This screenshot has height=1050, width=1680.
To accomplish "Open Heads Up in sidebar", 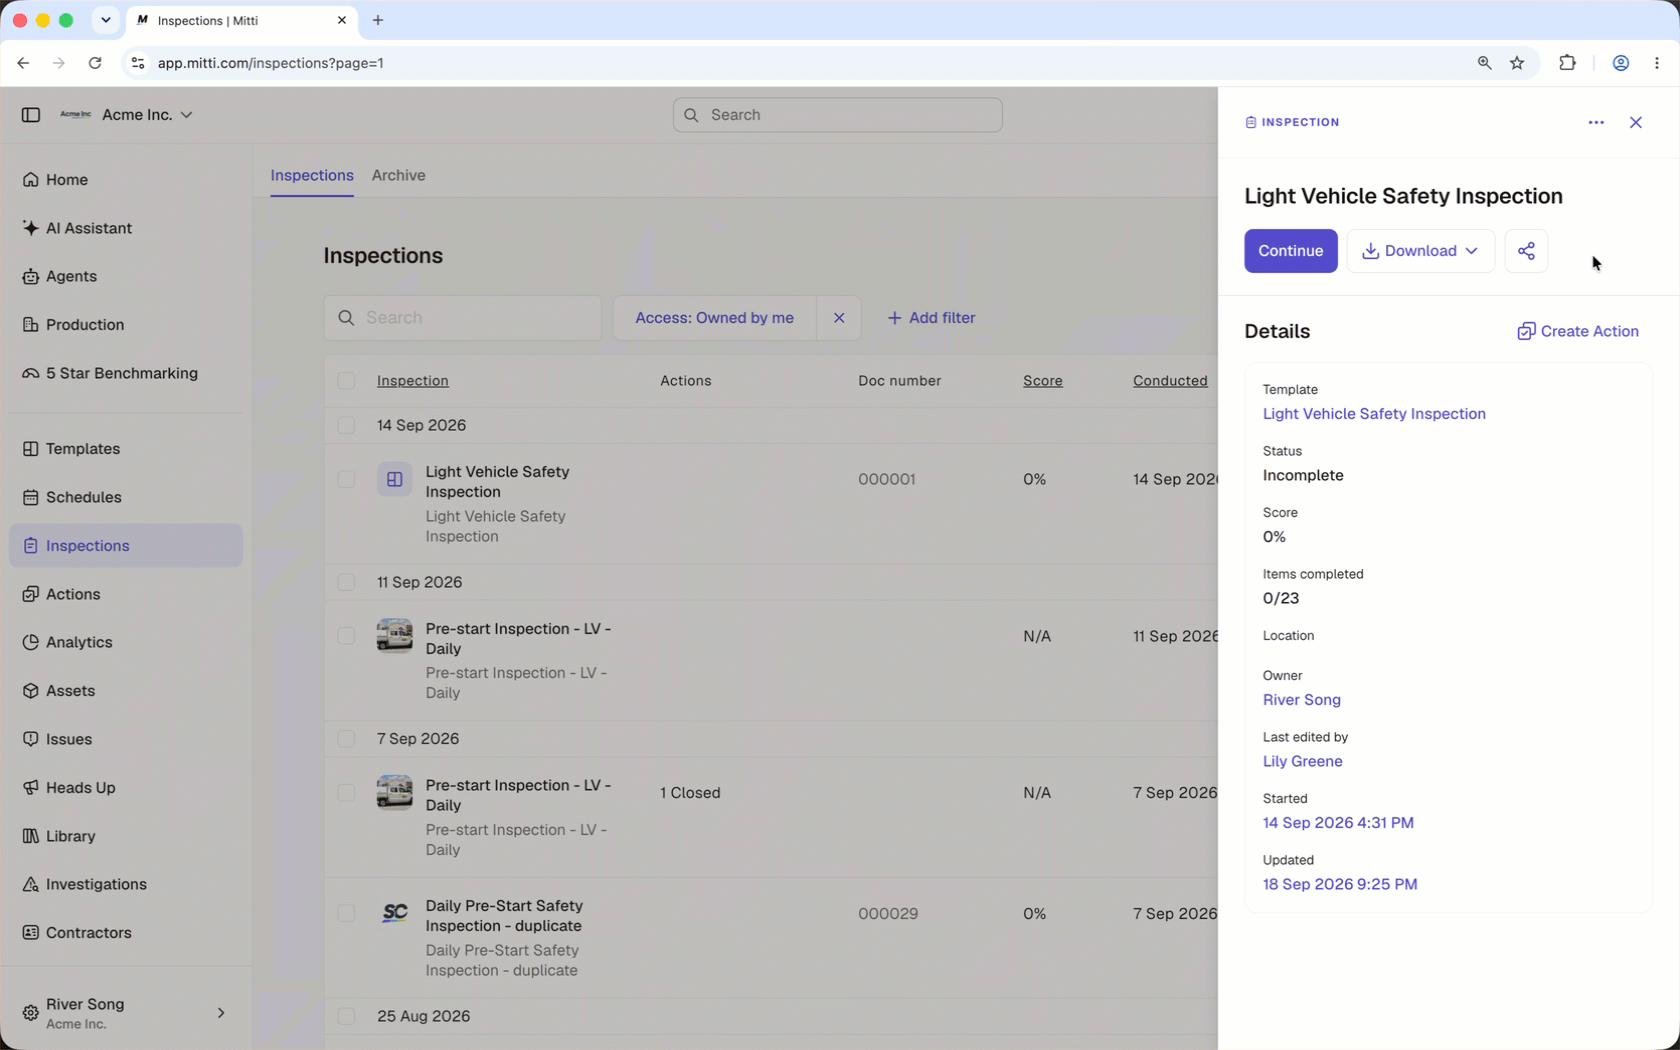I will click(x=125, y=788).
